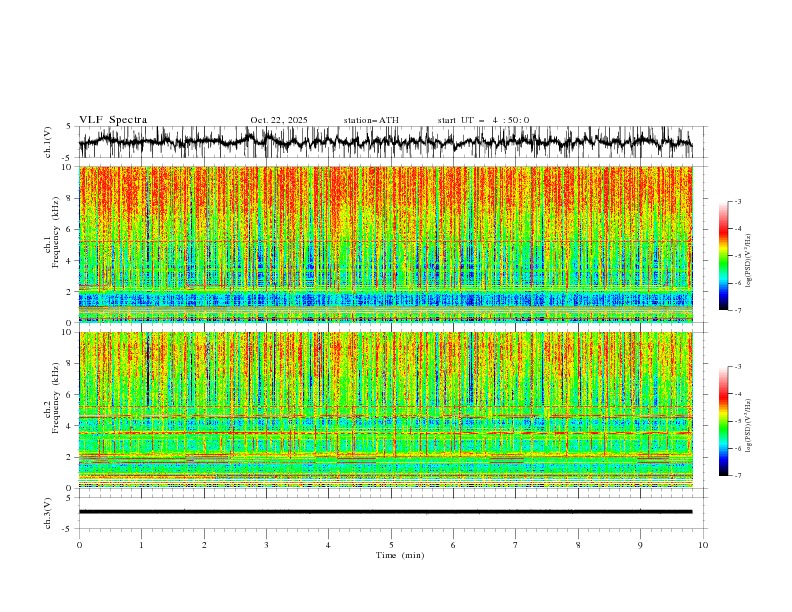Select the "ch.1 Frequency (kHz)" axis label

[52, 244]
